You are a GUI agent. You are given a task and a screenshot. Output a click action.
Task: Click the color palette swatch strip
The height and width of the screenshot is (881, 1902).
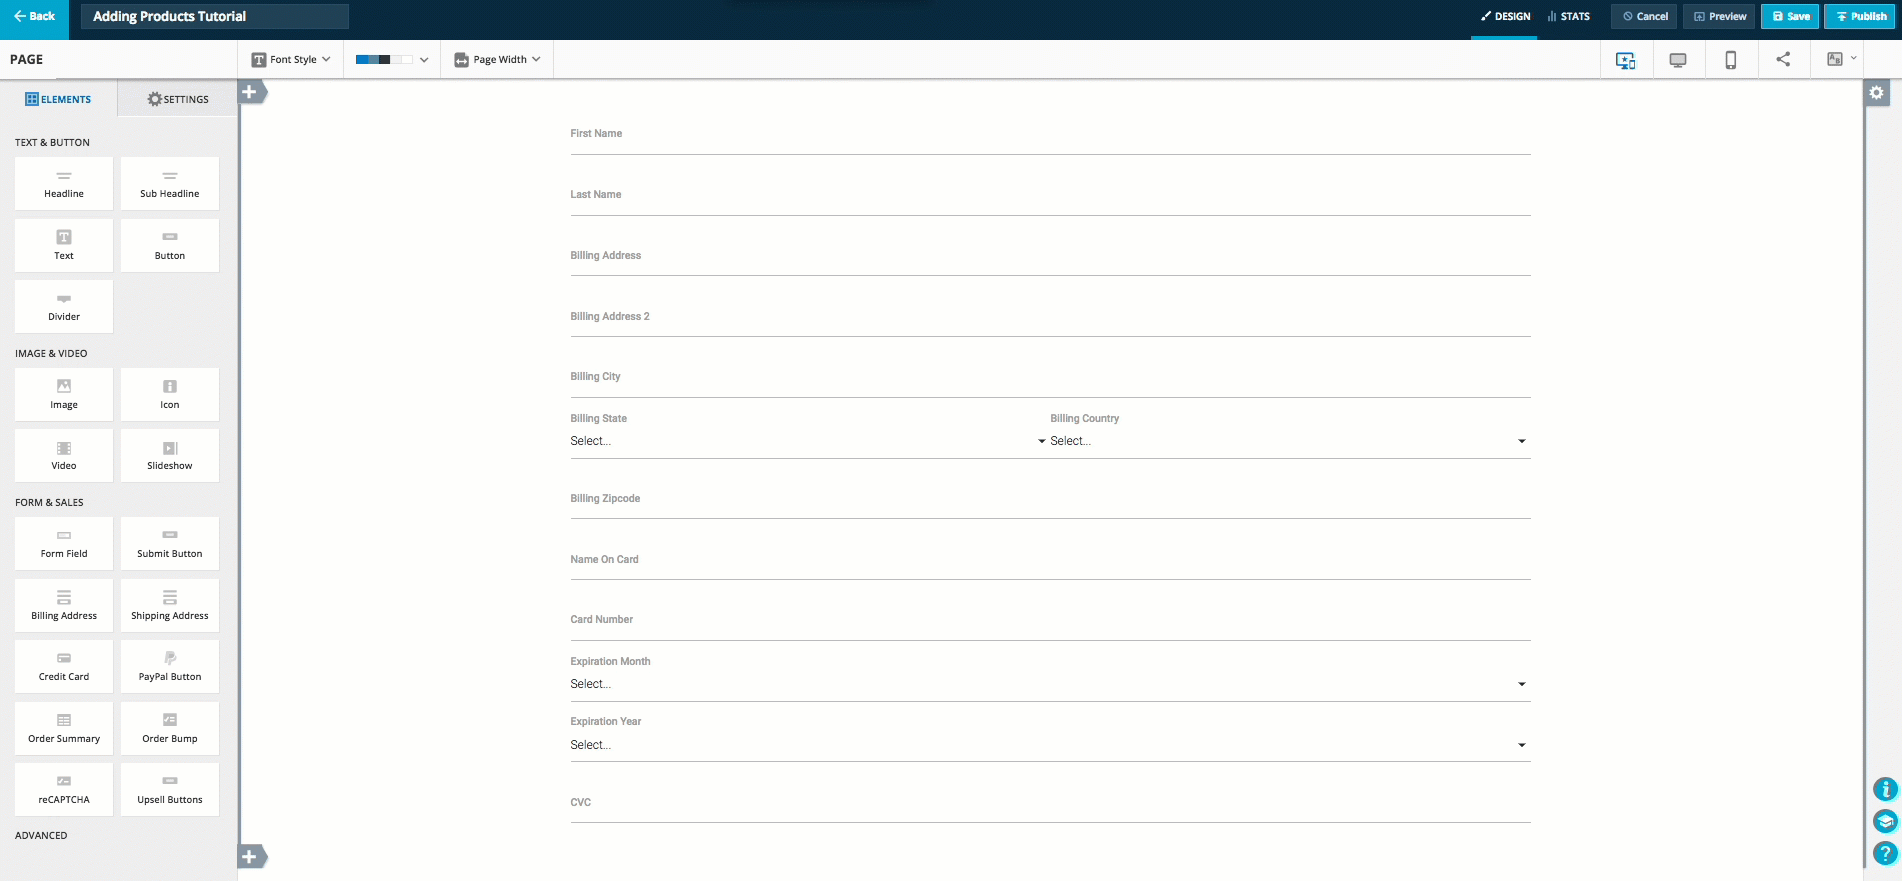point(384,60)
